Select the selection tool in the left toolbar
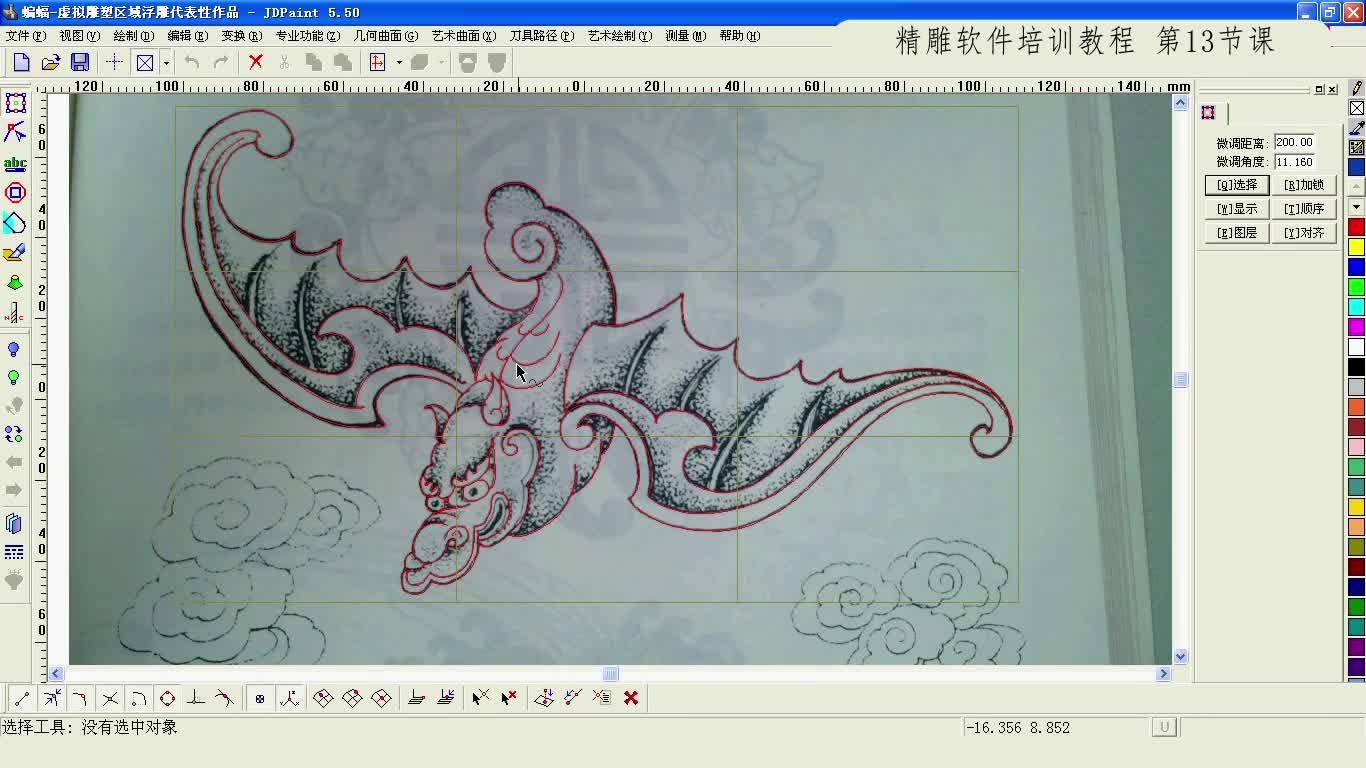This screenshot has width=1366, height=768. [x=15, y=103]
